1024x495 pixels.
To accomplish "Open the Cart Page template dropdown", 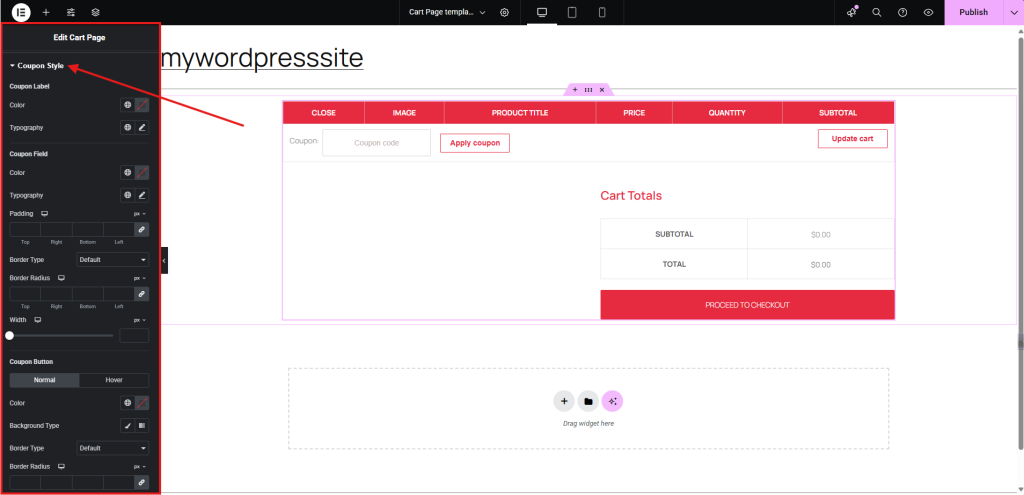I will (x=447, y=12).
